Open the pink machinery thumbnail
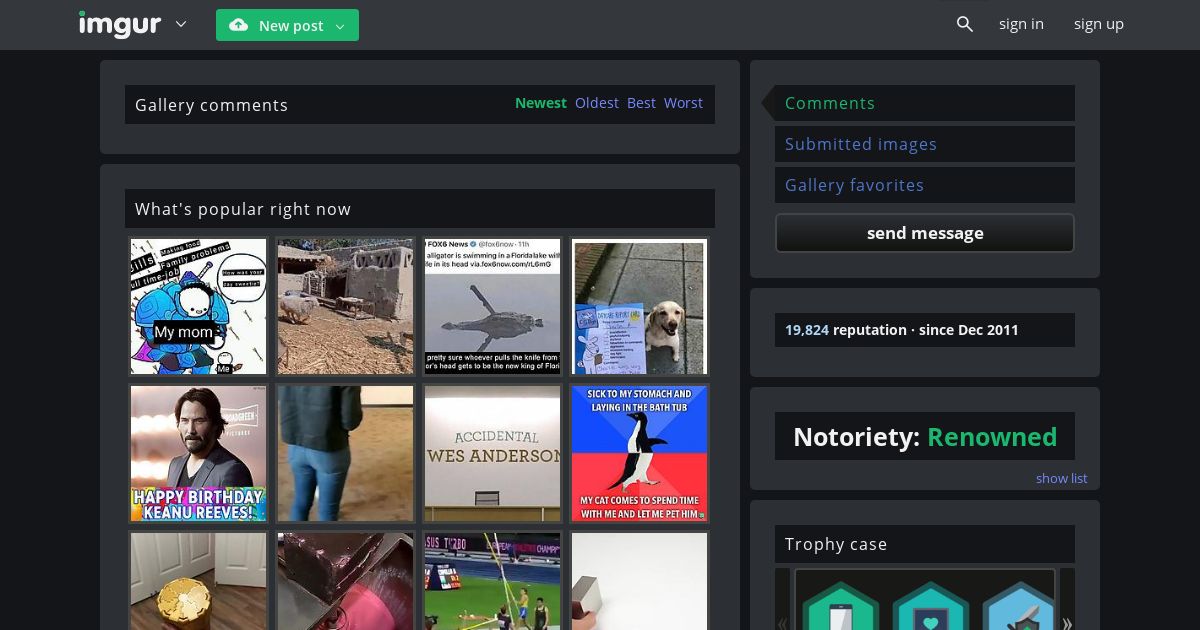This screenshot has width=1200, height=630. tap(345, 580)
